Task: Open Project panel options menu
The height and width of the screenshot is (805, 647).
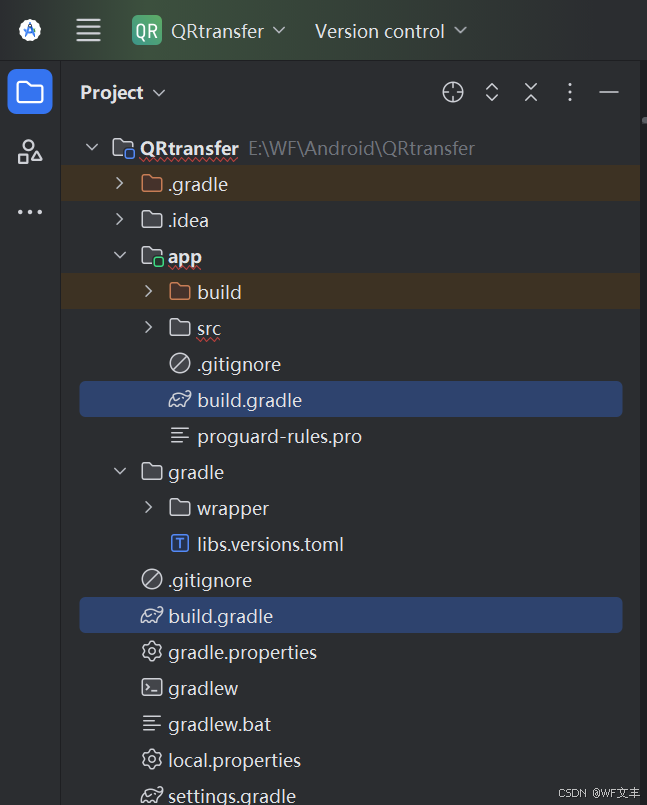Action: click(x=570, y=93)
